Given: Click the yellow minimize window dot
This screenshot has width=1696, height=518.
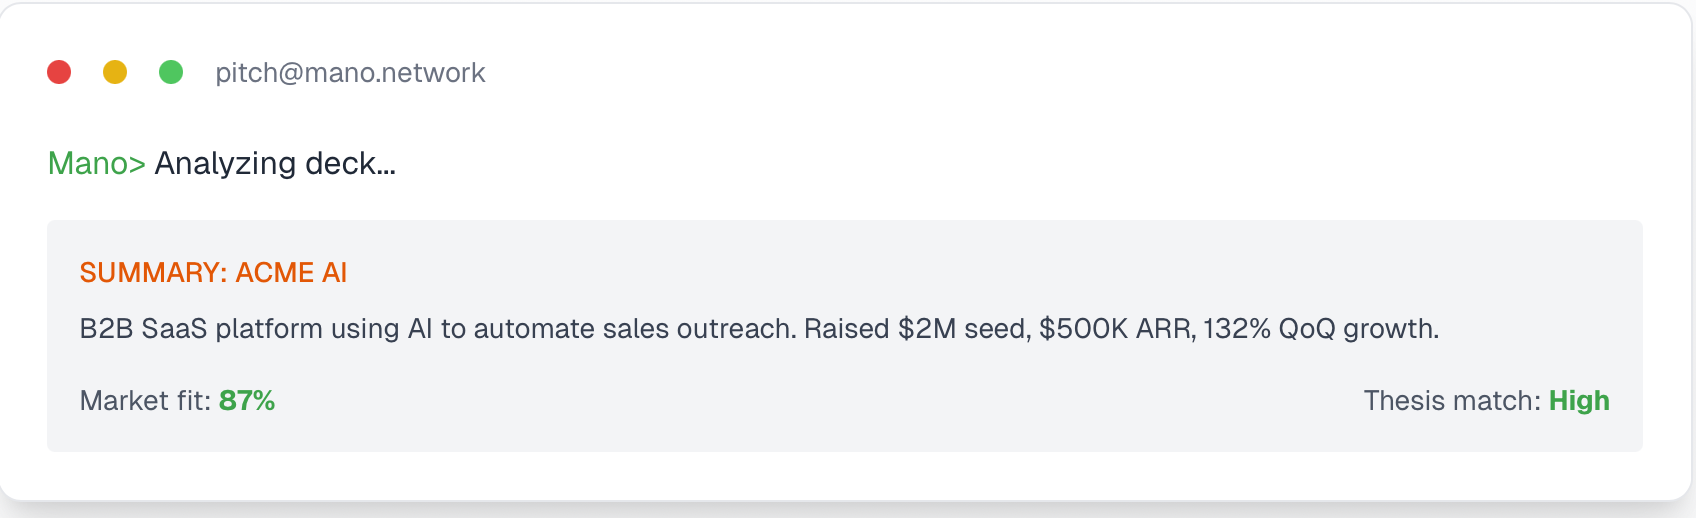Looking at the screenshot, I should [115, 72].
